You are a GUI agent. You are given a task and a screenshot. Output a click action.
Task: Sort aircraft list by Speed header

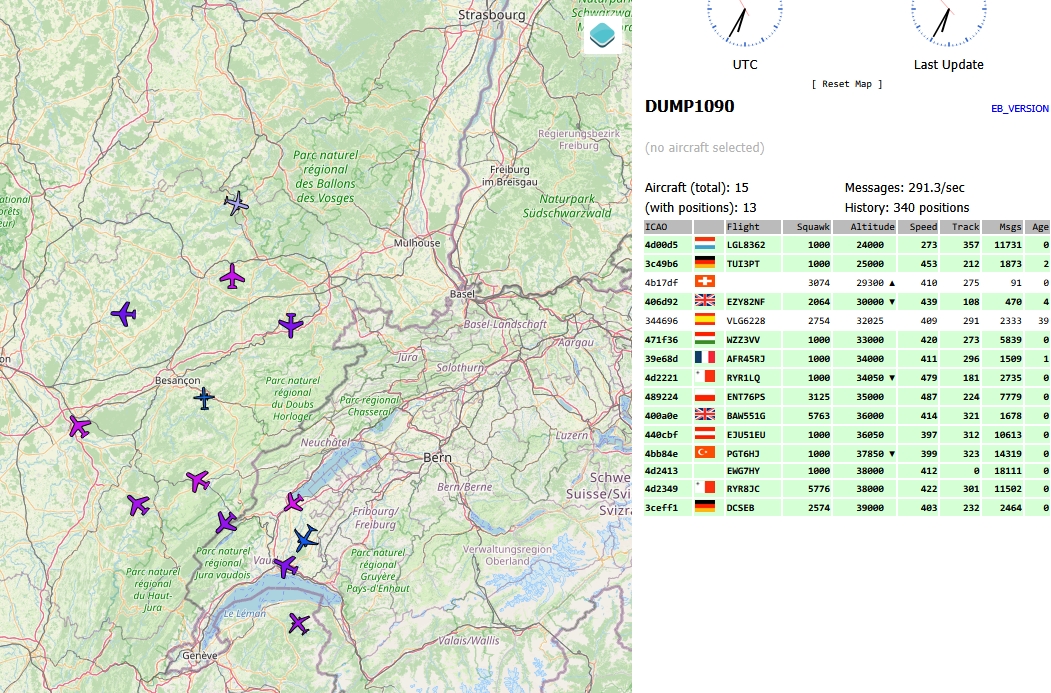pyautogui.click(x=923, y=227)
